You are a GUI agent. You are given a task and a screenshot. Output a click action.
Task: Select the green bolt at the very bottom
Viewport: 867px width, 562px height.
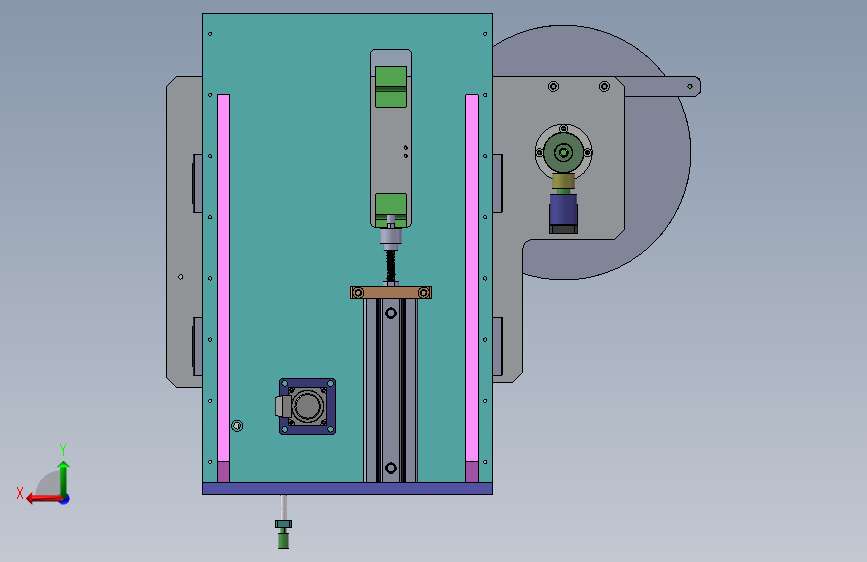pos(283,539)
